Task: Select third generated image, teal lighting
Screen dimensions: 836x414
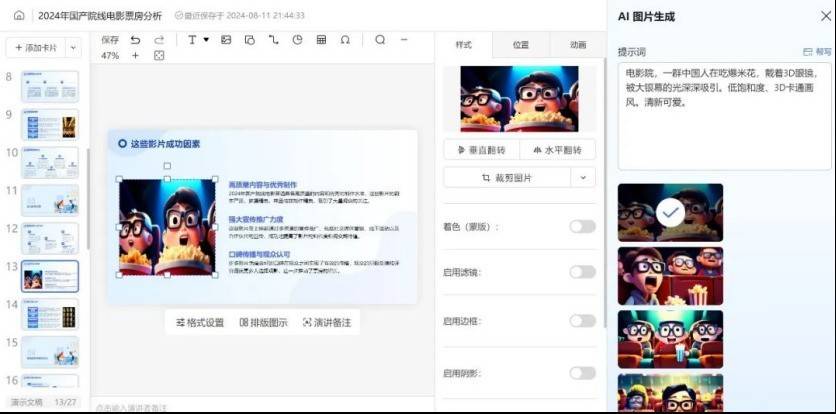Action: (x=670, y=339)
